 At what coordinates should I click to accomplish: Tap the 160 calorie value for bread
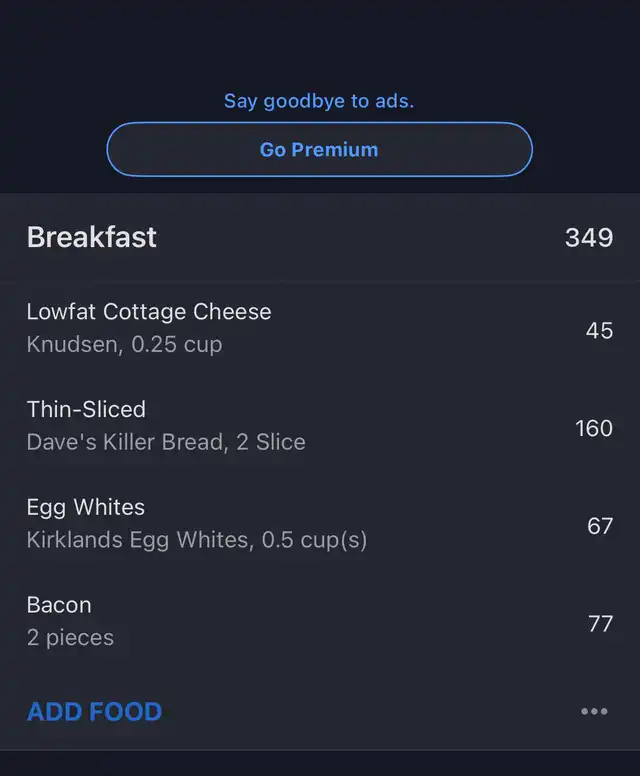coord(594,428)
